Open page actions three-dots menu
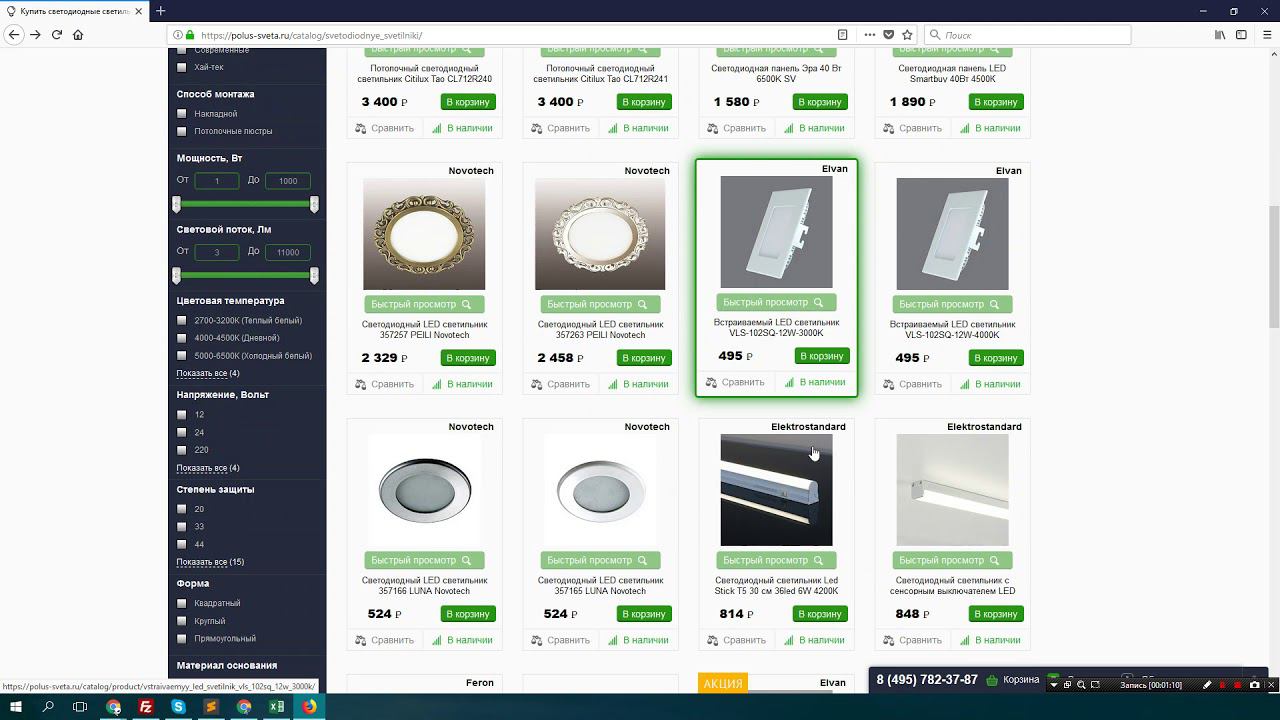 pos(869,34)
